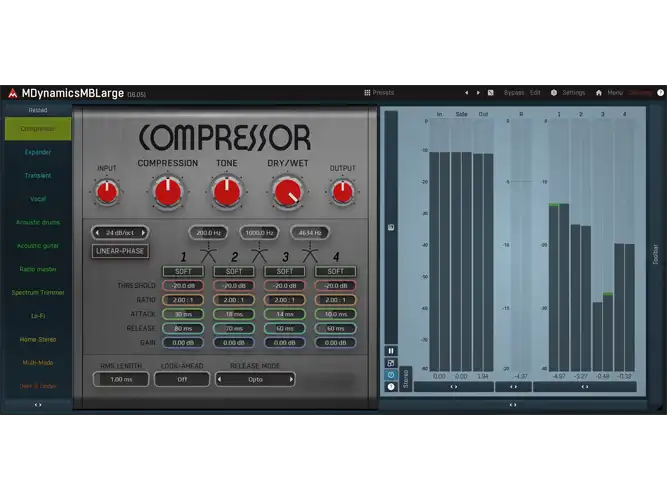Click the 200.0 Hz crossover field

208,233
